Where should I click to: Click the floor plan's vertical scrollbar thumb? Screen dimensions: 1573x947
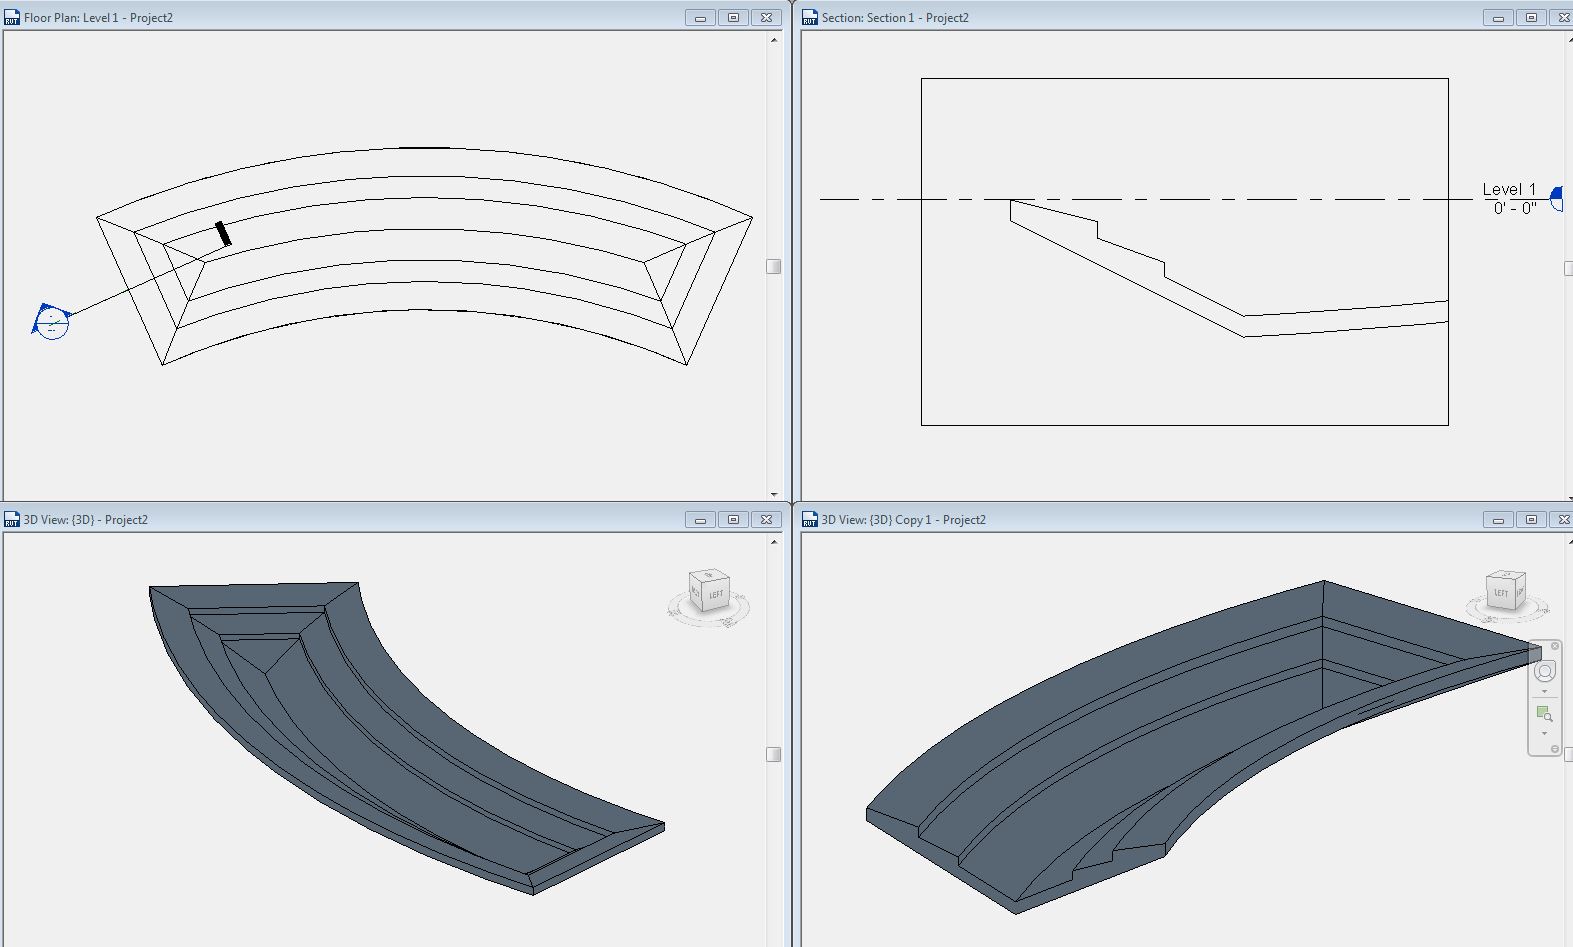pos(774,266)
